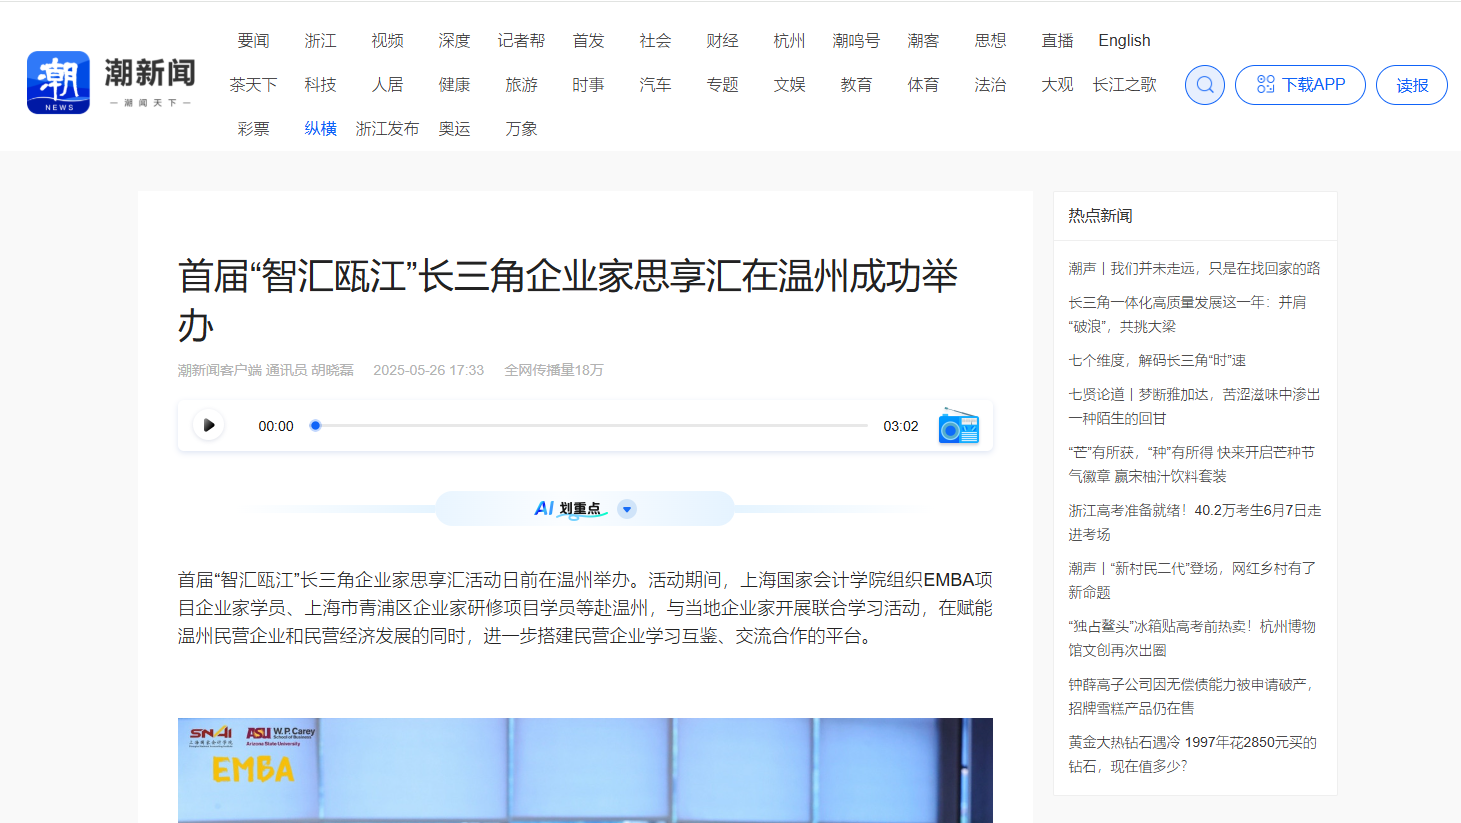
Task: Click the 读报 button
Action: 1411,86
